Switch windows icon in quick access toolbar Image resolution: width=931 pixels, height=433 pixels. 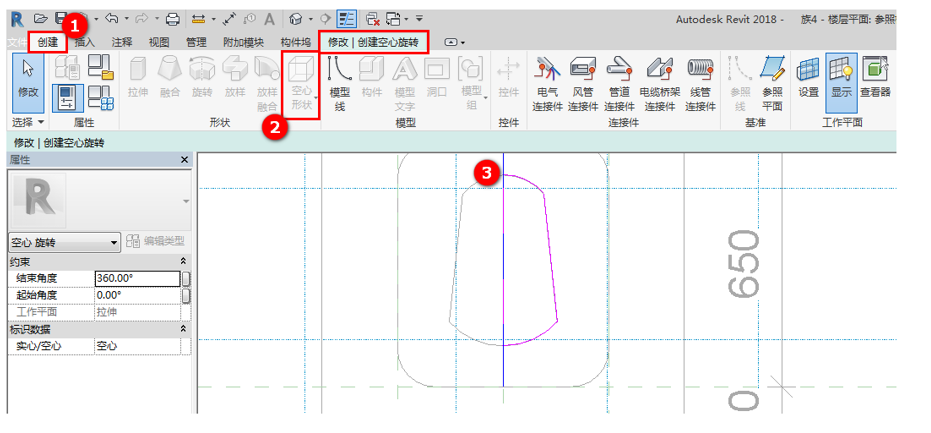393,19
